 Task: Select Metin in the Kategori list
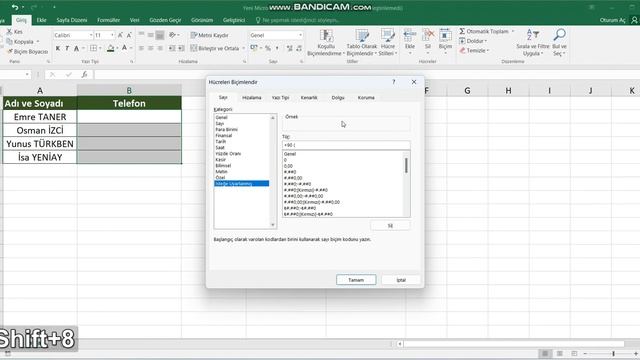(x=222, y=171)
